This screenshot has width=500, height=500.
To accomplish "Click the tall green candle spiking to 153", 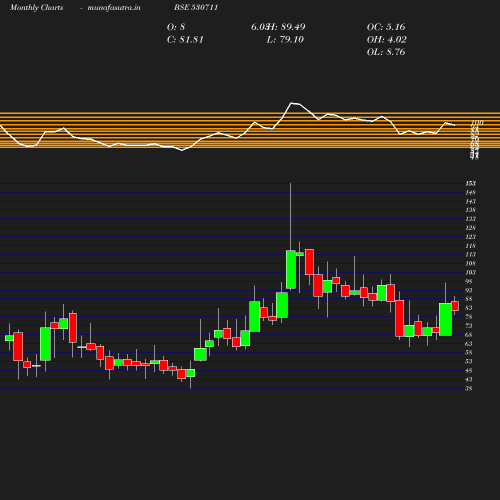I will (291, 269).
